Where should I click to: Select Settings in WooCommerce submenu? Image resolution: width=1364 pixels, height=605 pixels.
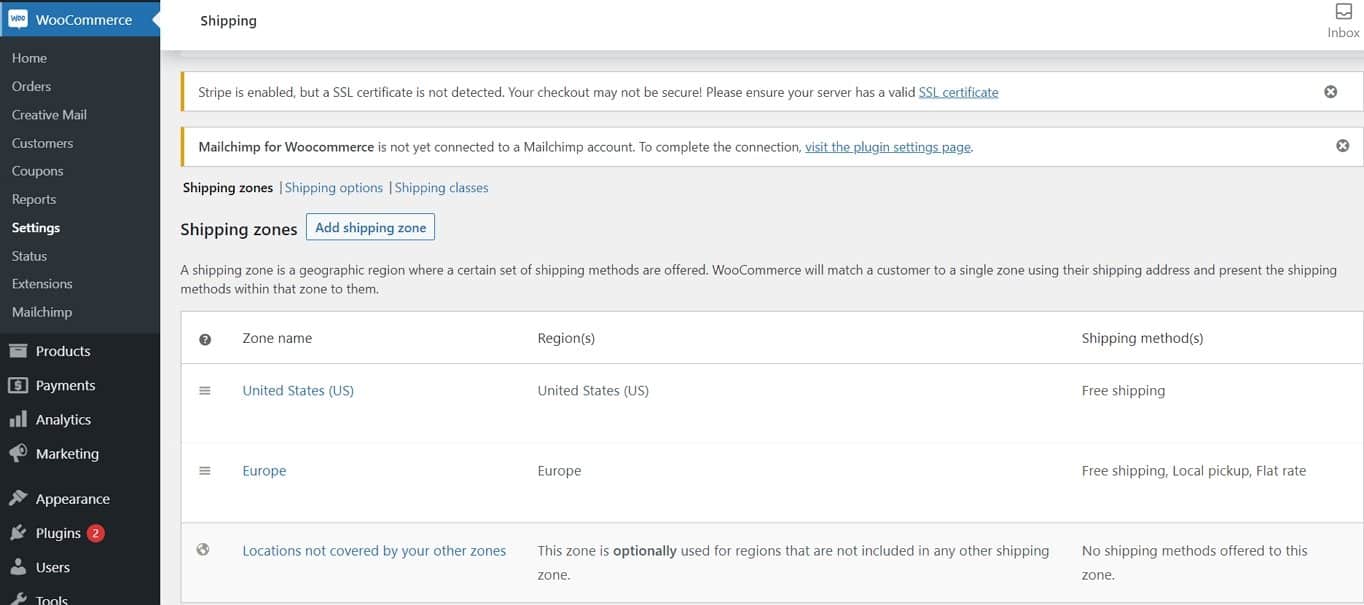36,227
